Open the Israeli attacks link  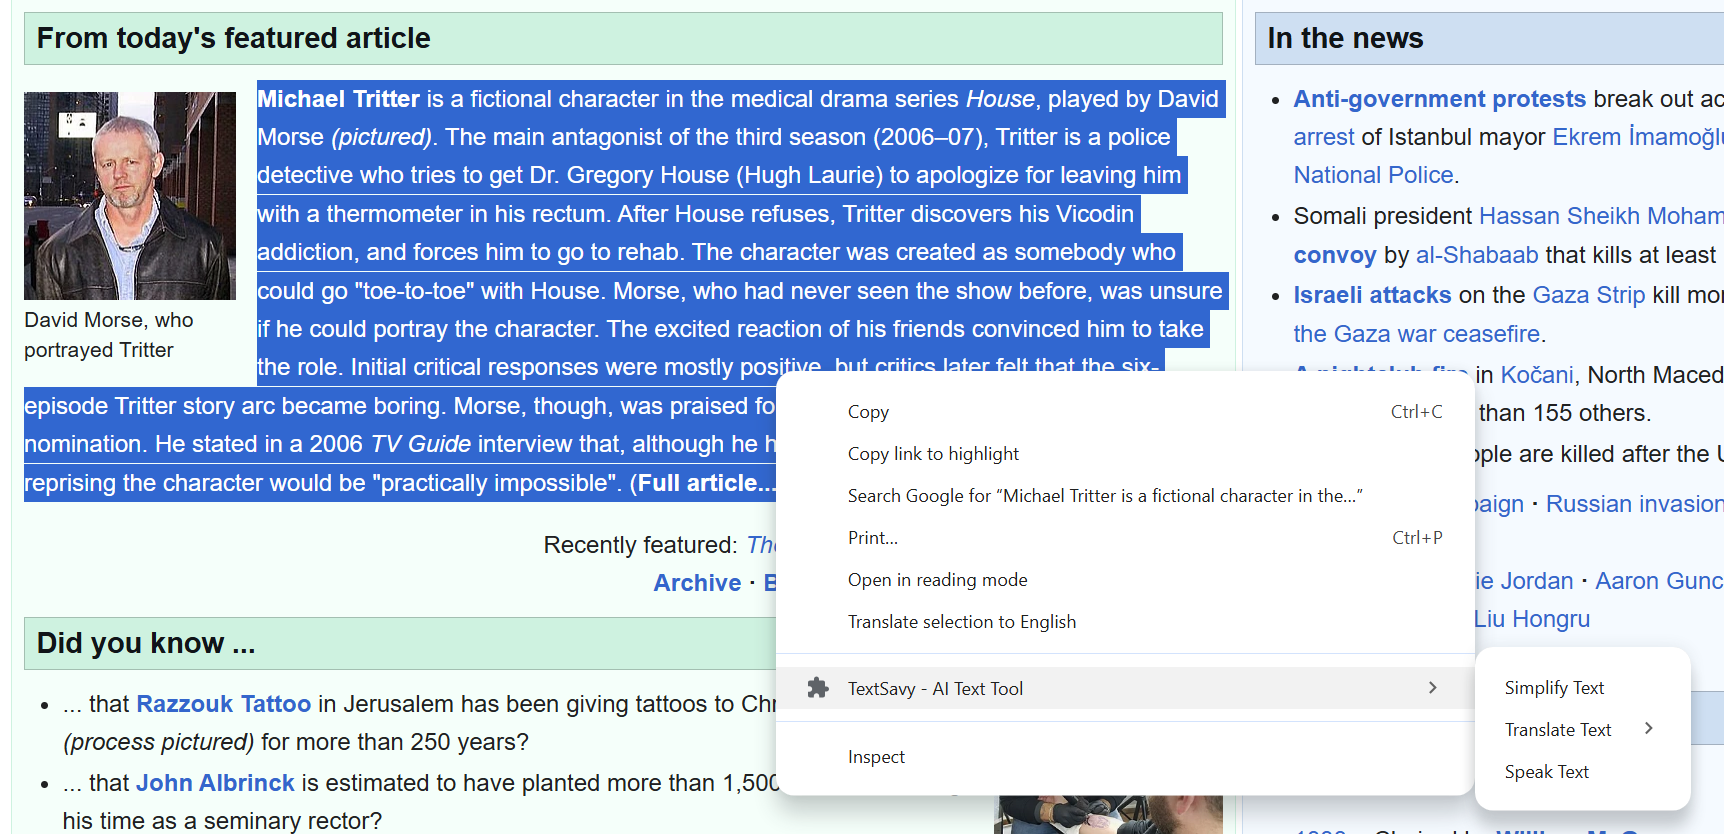pyautogui.click(x=1372, y=295)
